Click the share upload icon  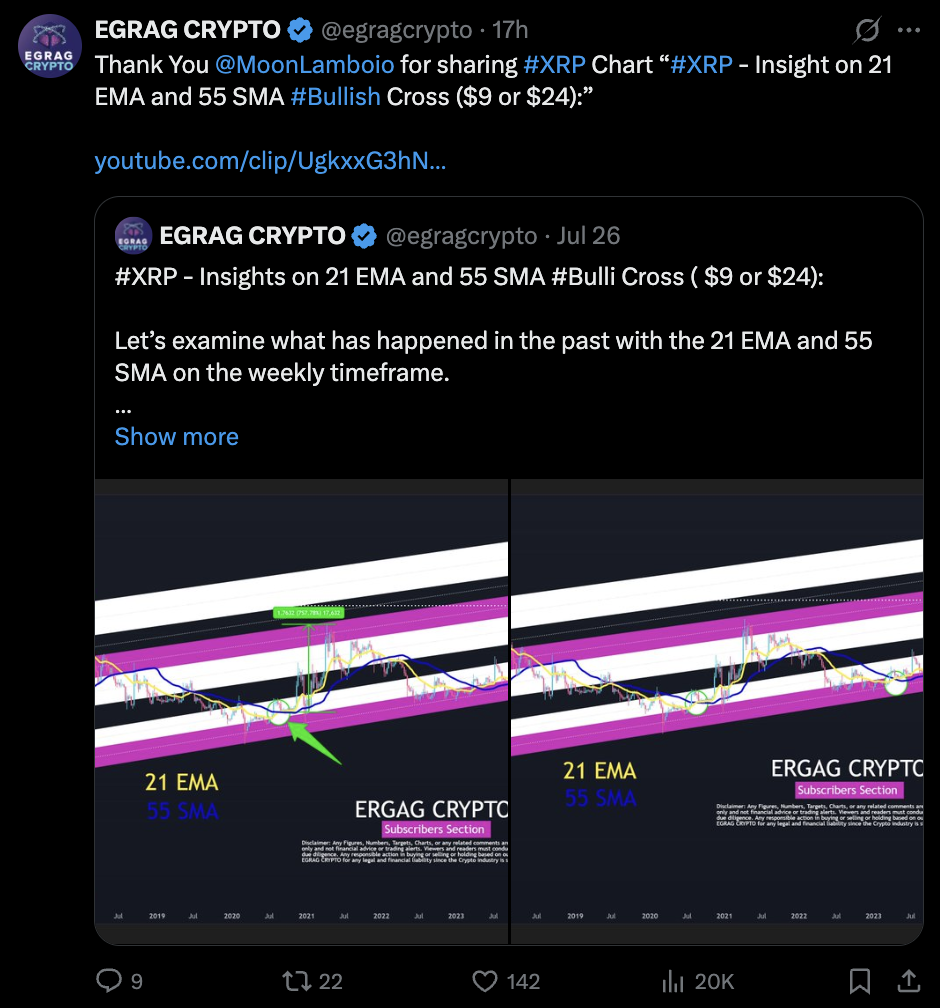coord(908,981)
